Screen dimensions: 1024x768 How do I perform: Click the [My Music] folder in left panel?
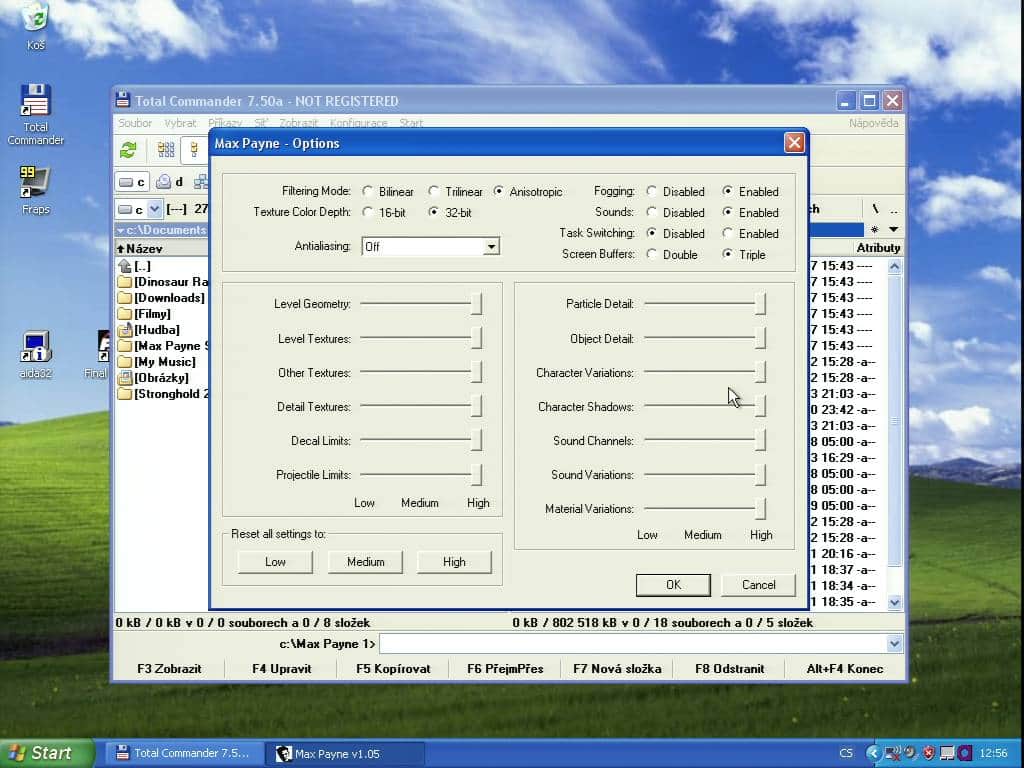click(156, 362)
